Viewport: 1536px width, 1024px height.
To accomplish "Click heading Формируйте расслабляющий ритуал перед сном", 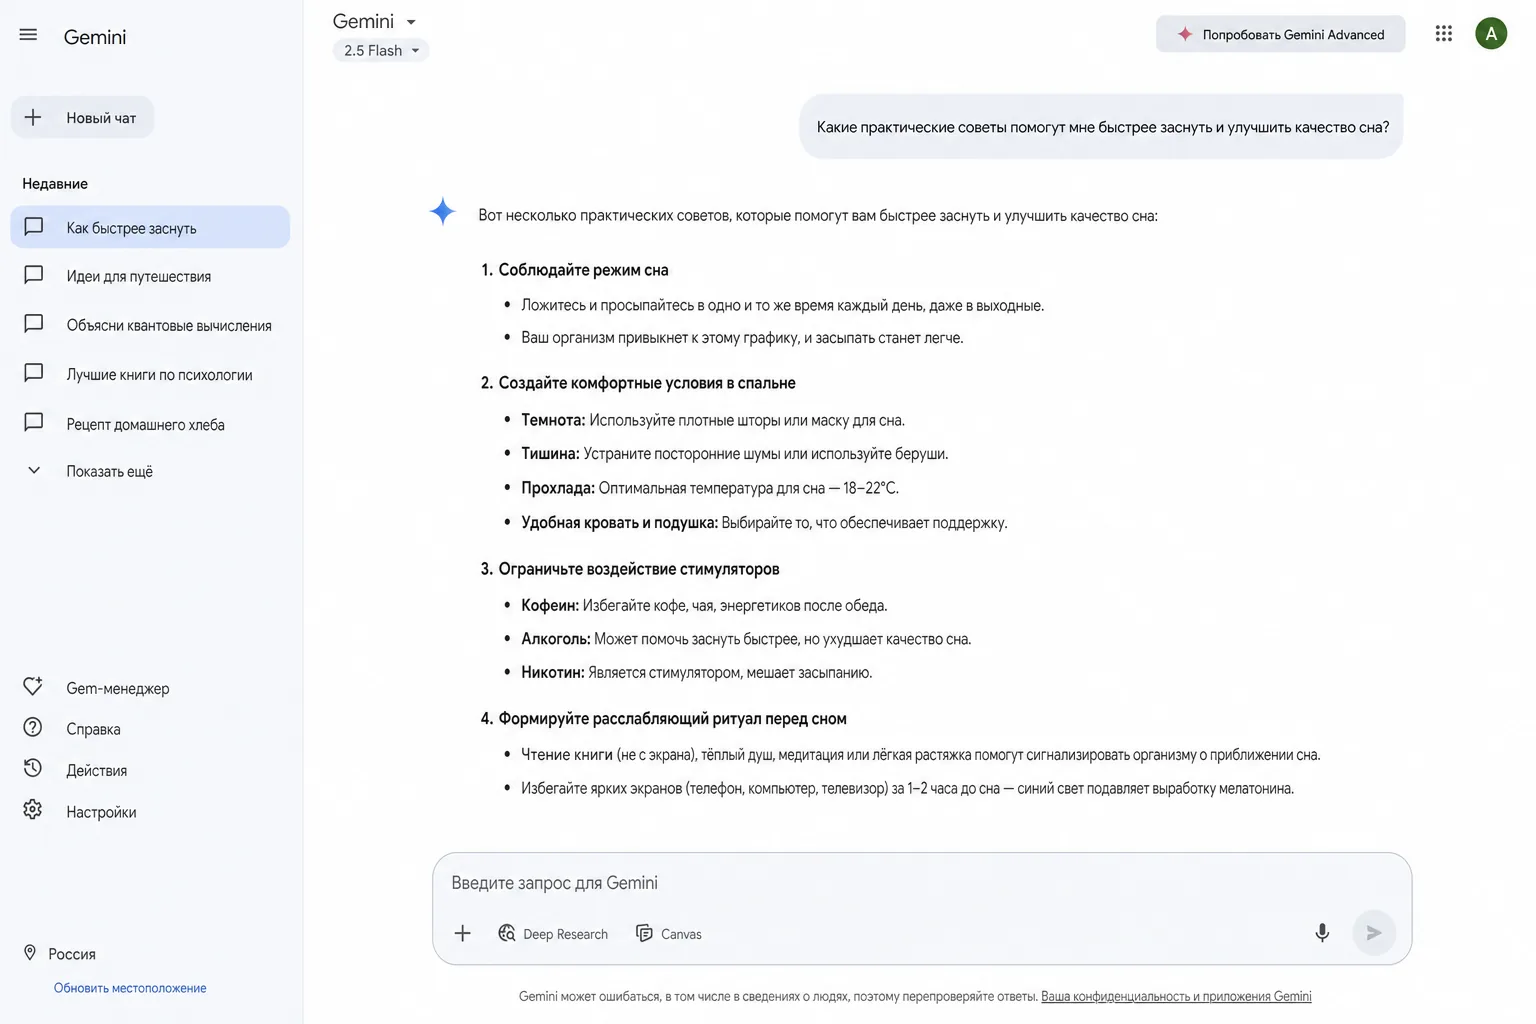I will tap(672, 718).
